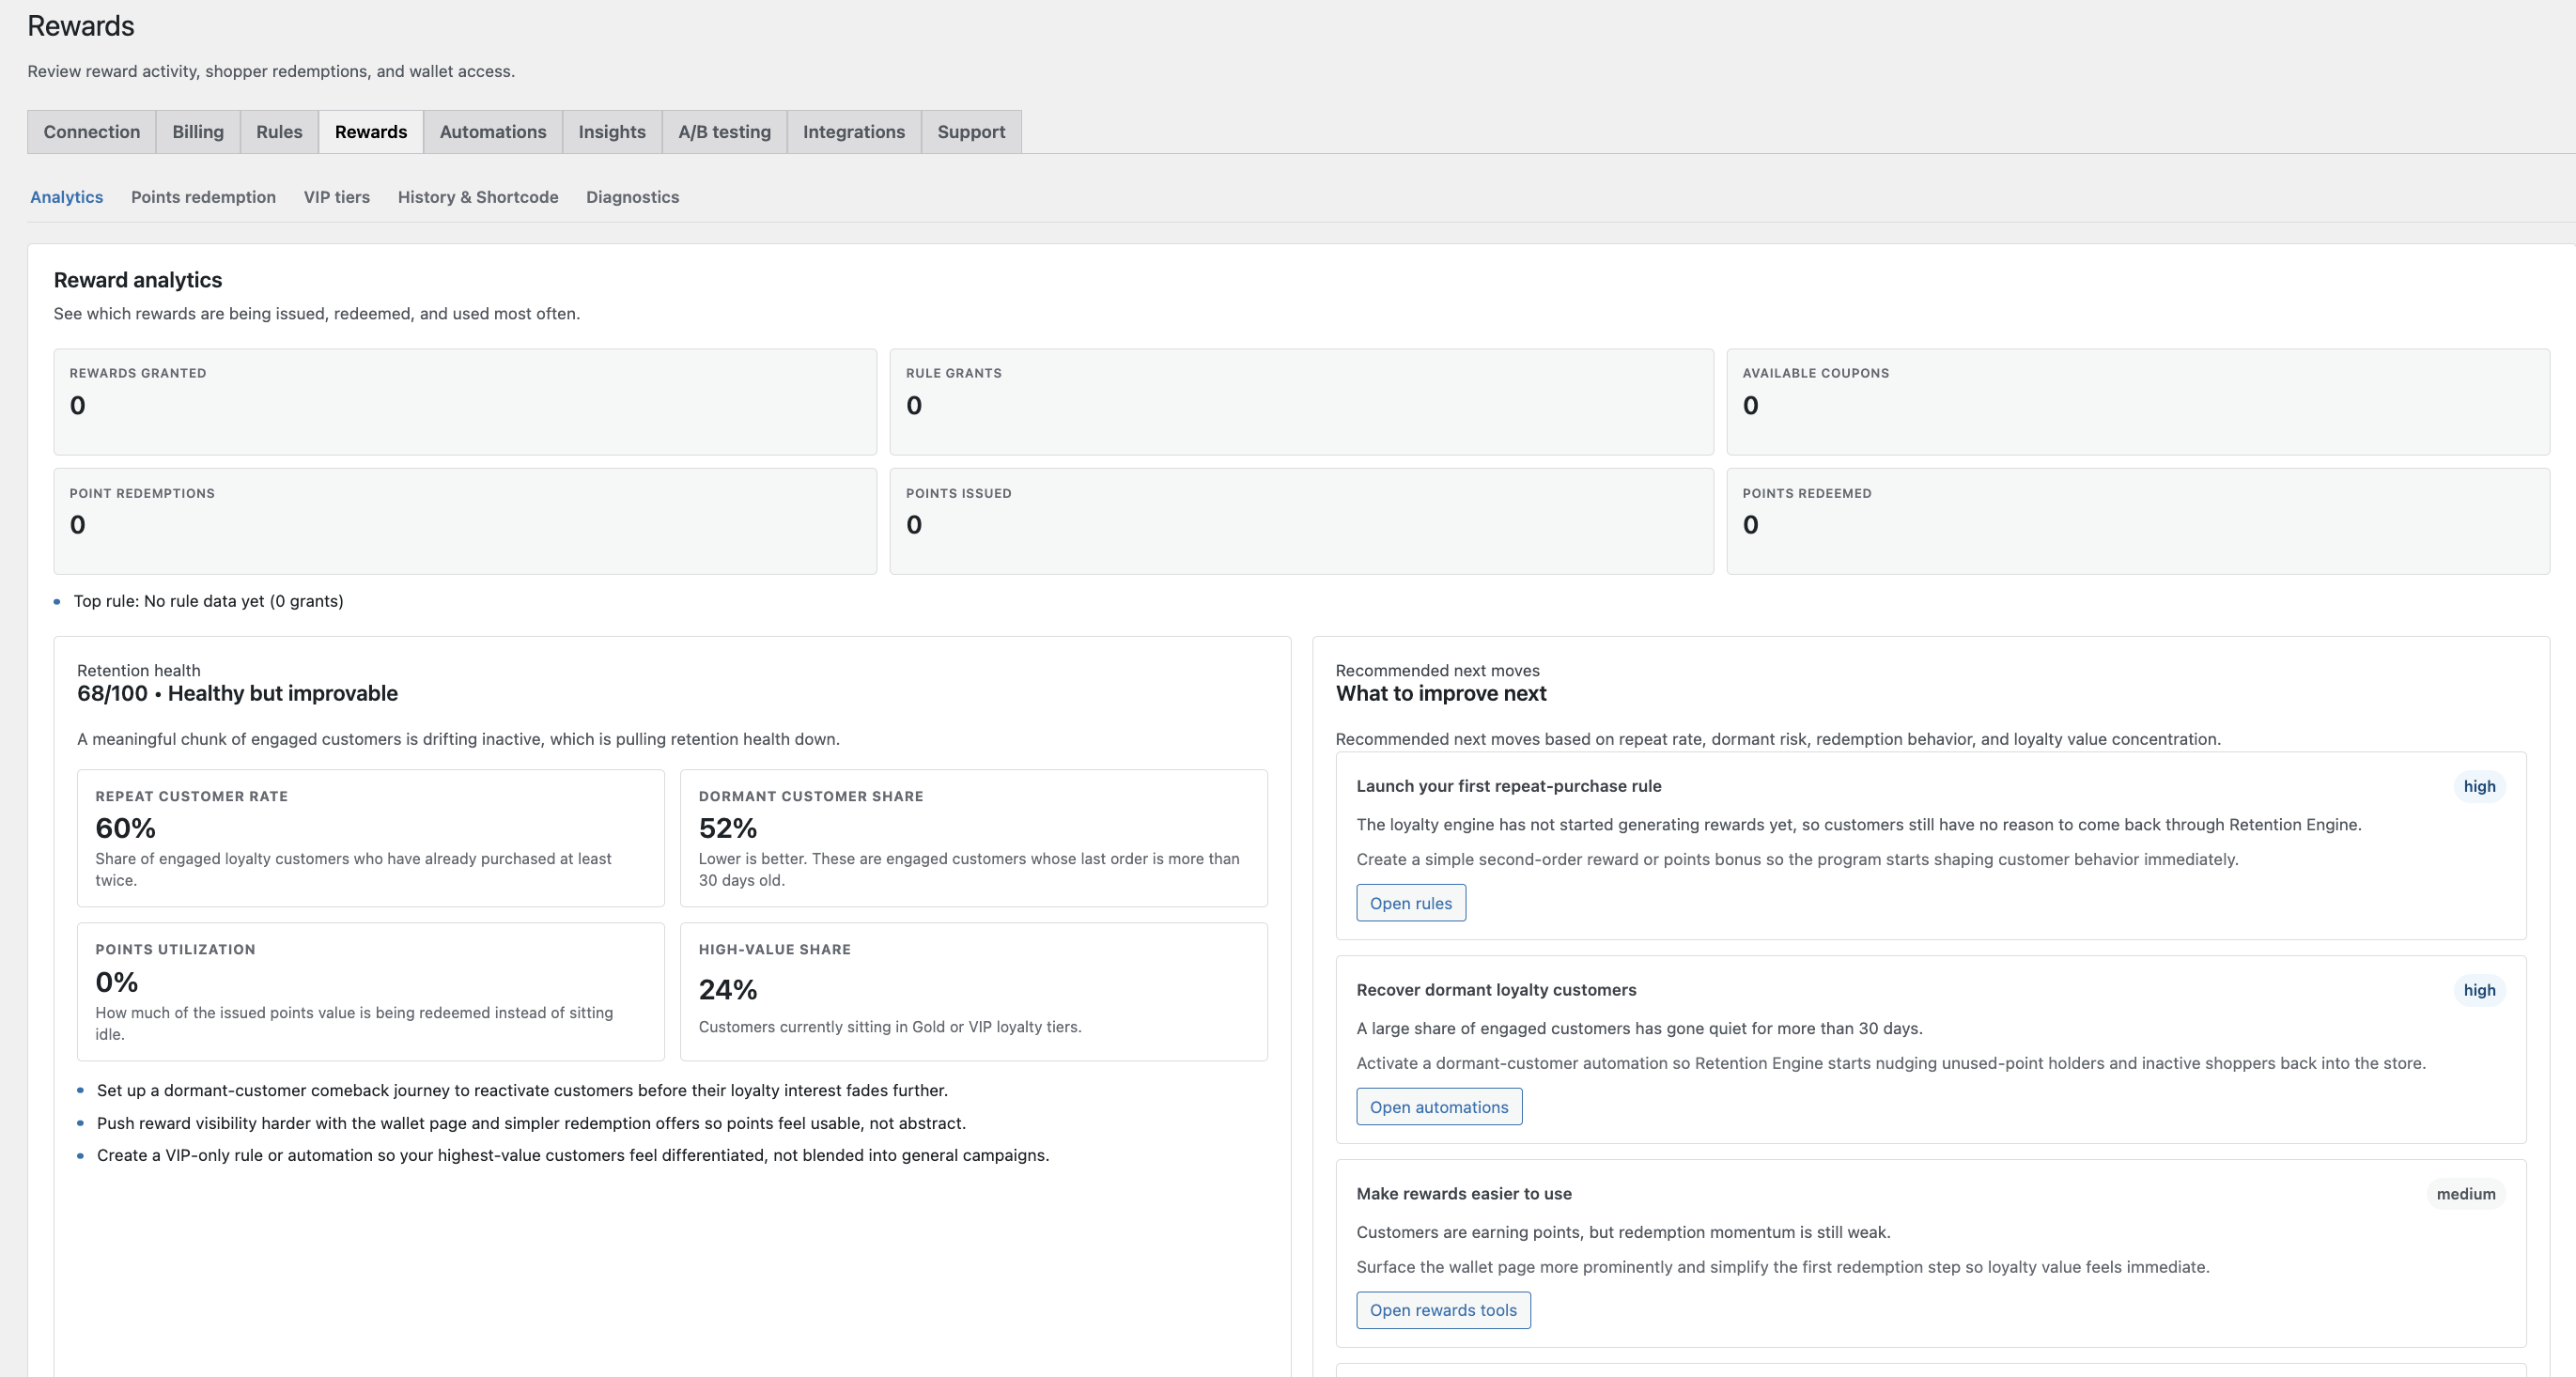Click the Reward analytics heading
2576x1377 pixels.
coord(138,280)
